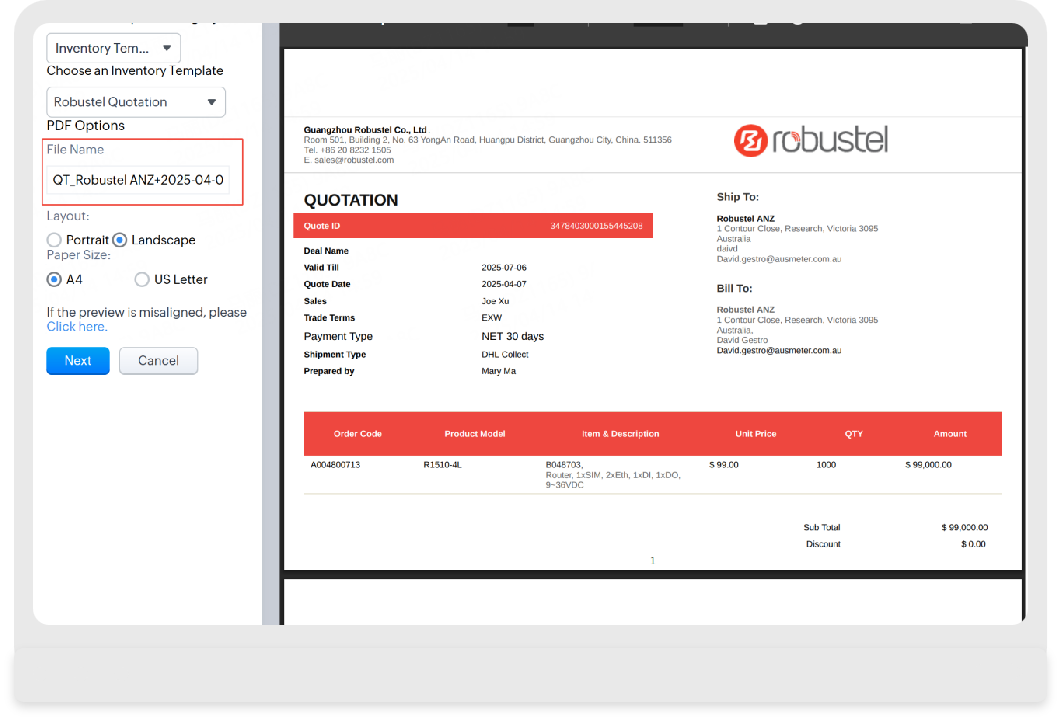Click the 'Product Model' column header

coord(474,434)
